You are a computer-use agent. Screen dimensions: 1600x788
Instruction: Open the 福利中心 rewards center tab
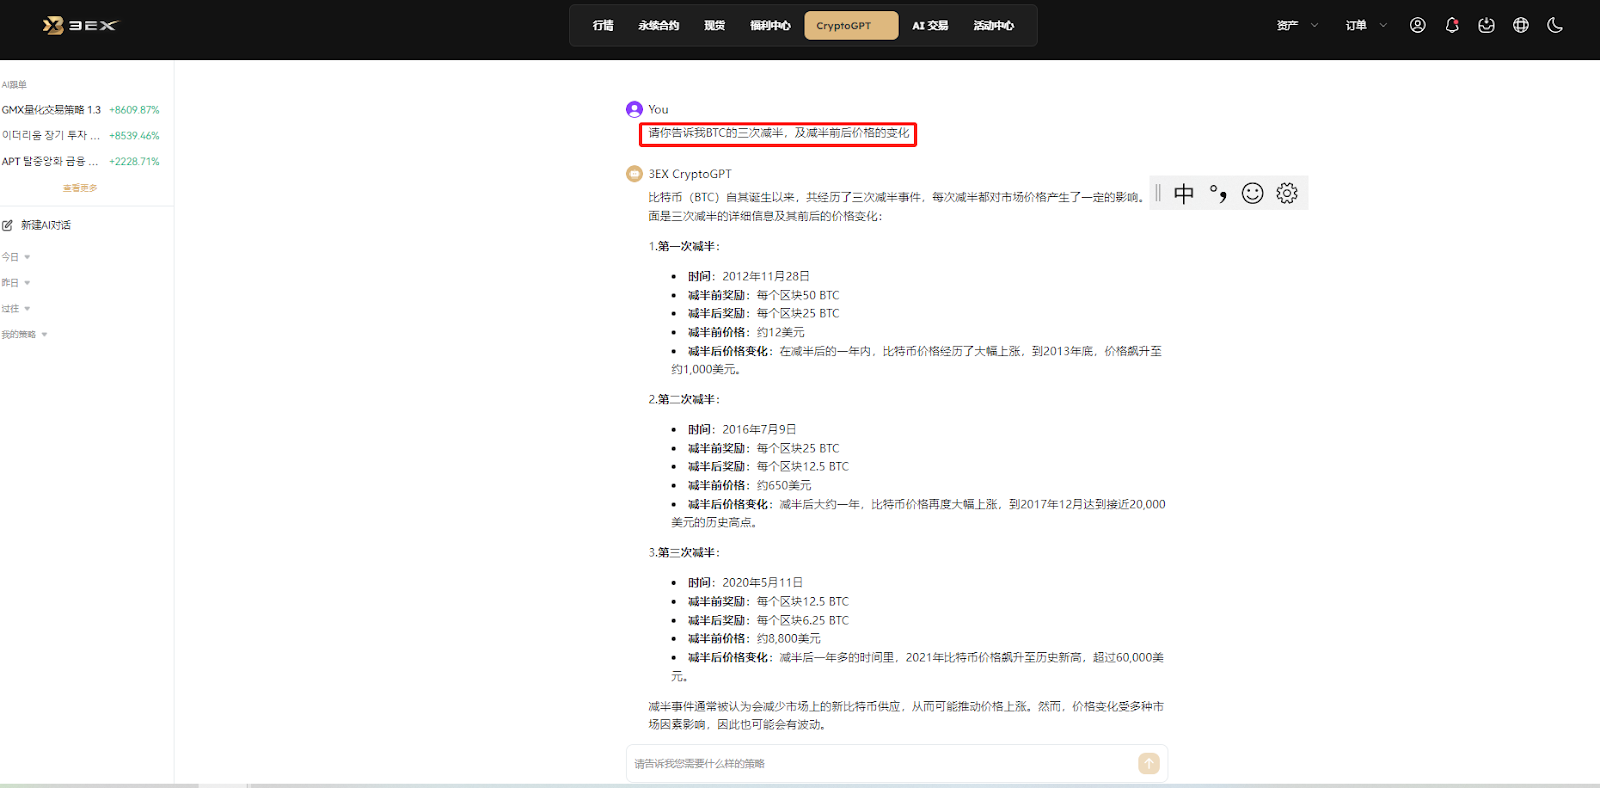[x=770, y=26]
